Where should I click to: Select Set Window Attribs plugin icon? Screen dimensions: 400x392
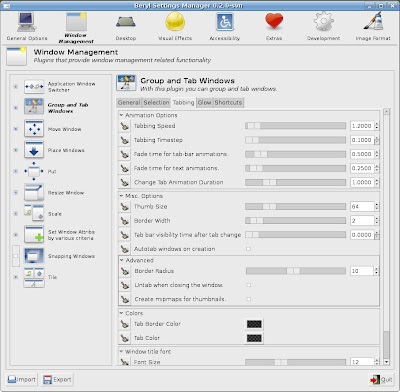pos(34,234)
